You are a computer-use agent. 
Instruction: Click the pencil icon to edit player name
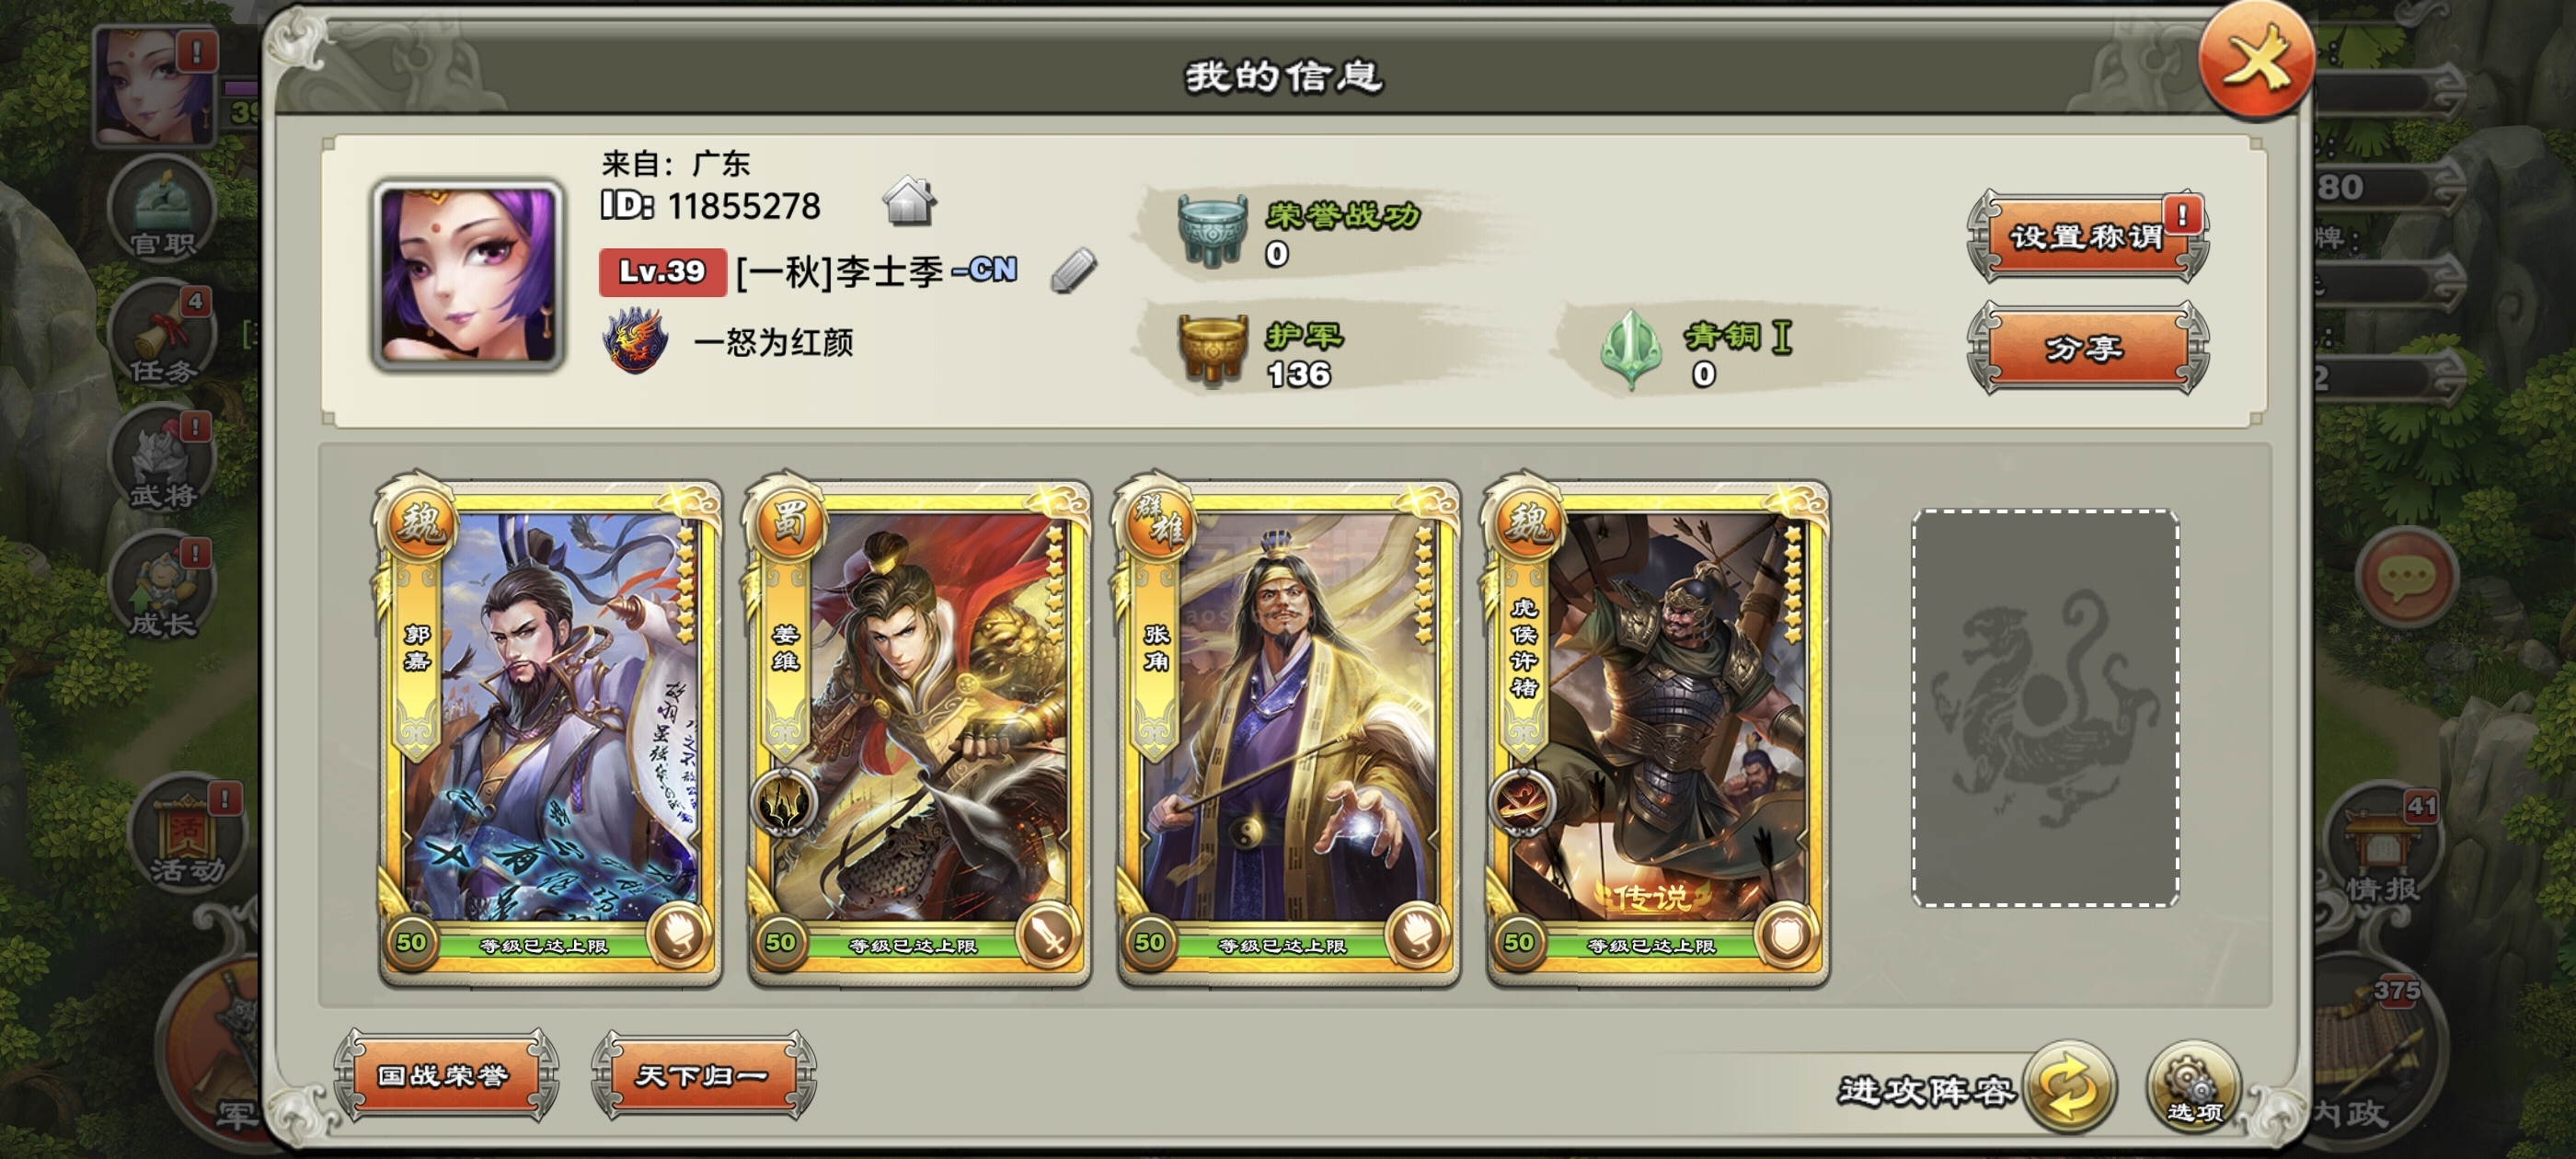(1074, 270)
